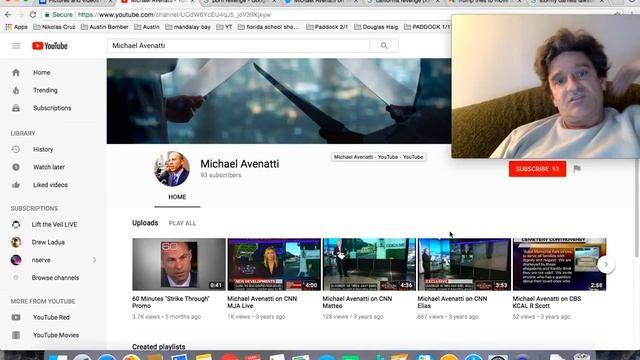Image resolution: width=640 pixels, height=360 pixels.
Task: Click the Uploads section heading
Action: tap(145, 223)
